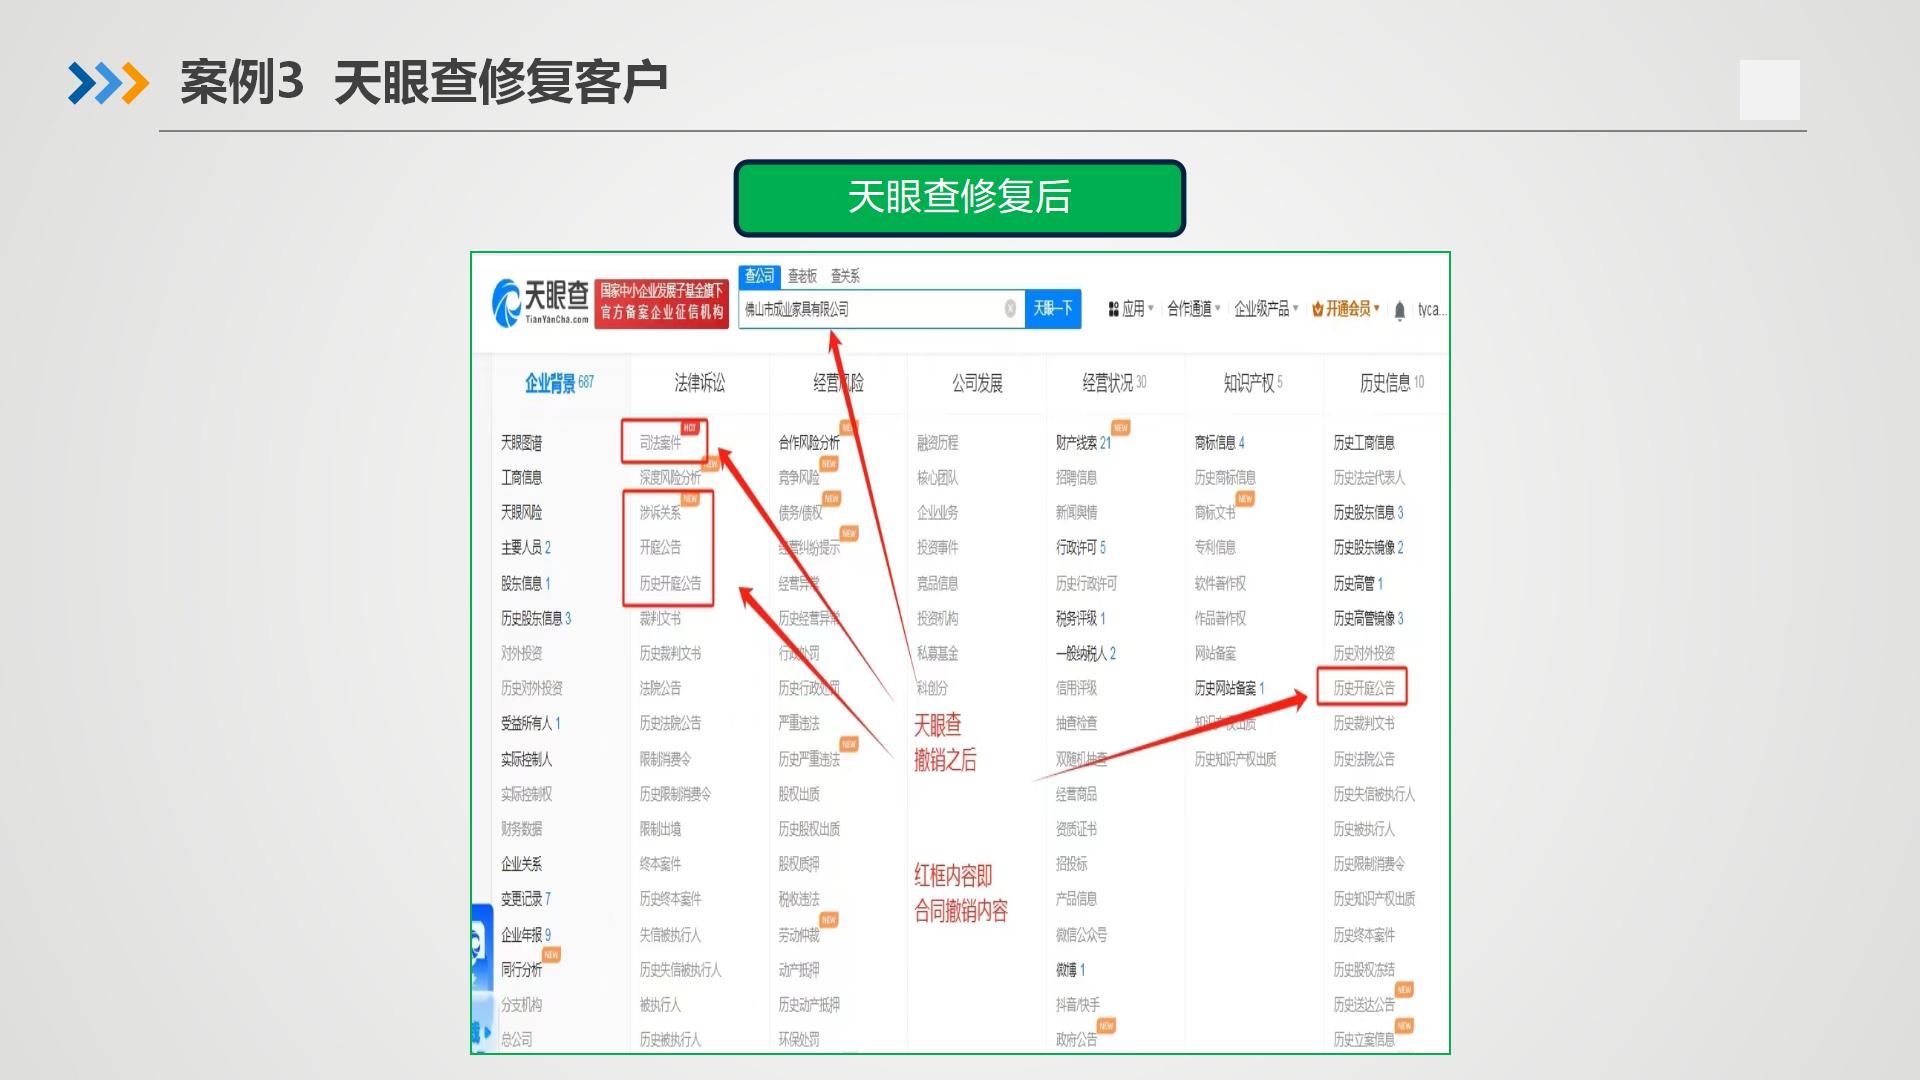
Task: Select the 查公司 search tab
Action: (759, 276)
